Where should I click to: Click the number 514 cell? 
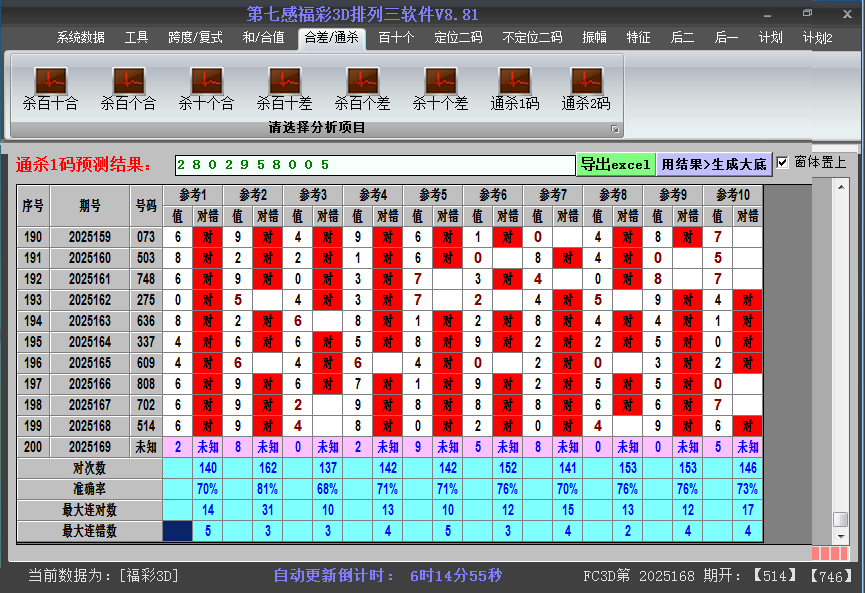point(146,426)
